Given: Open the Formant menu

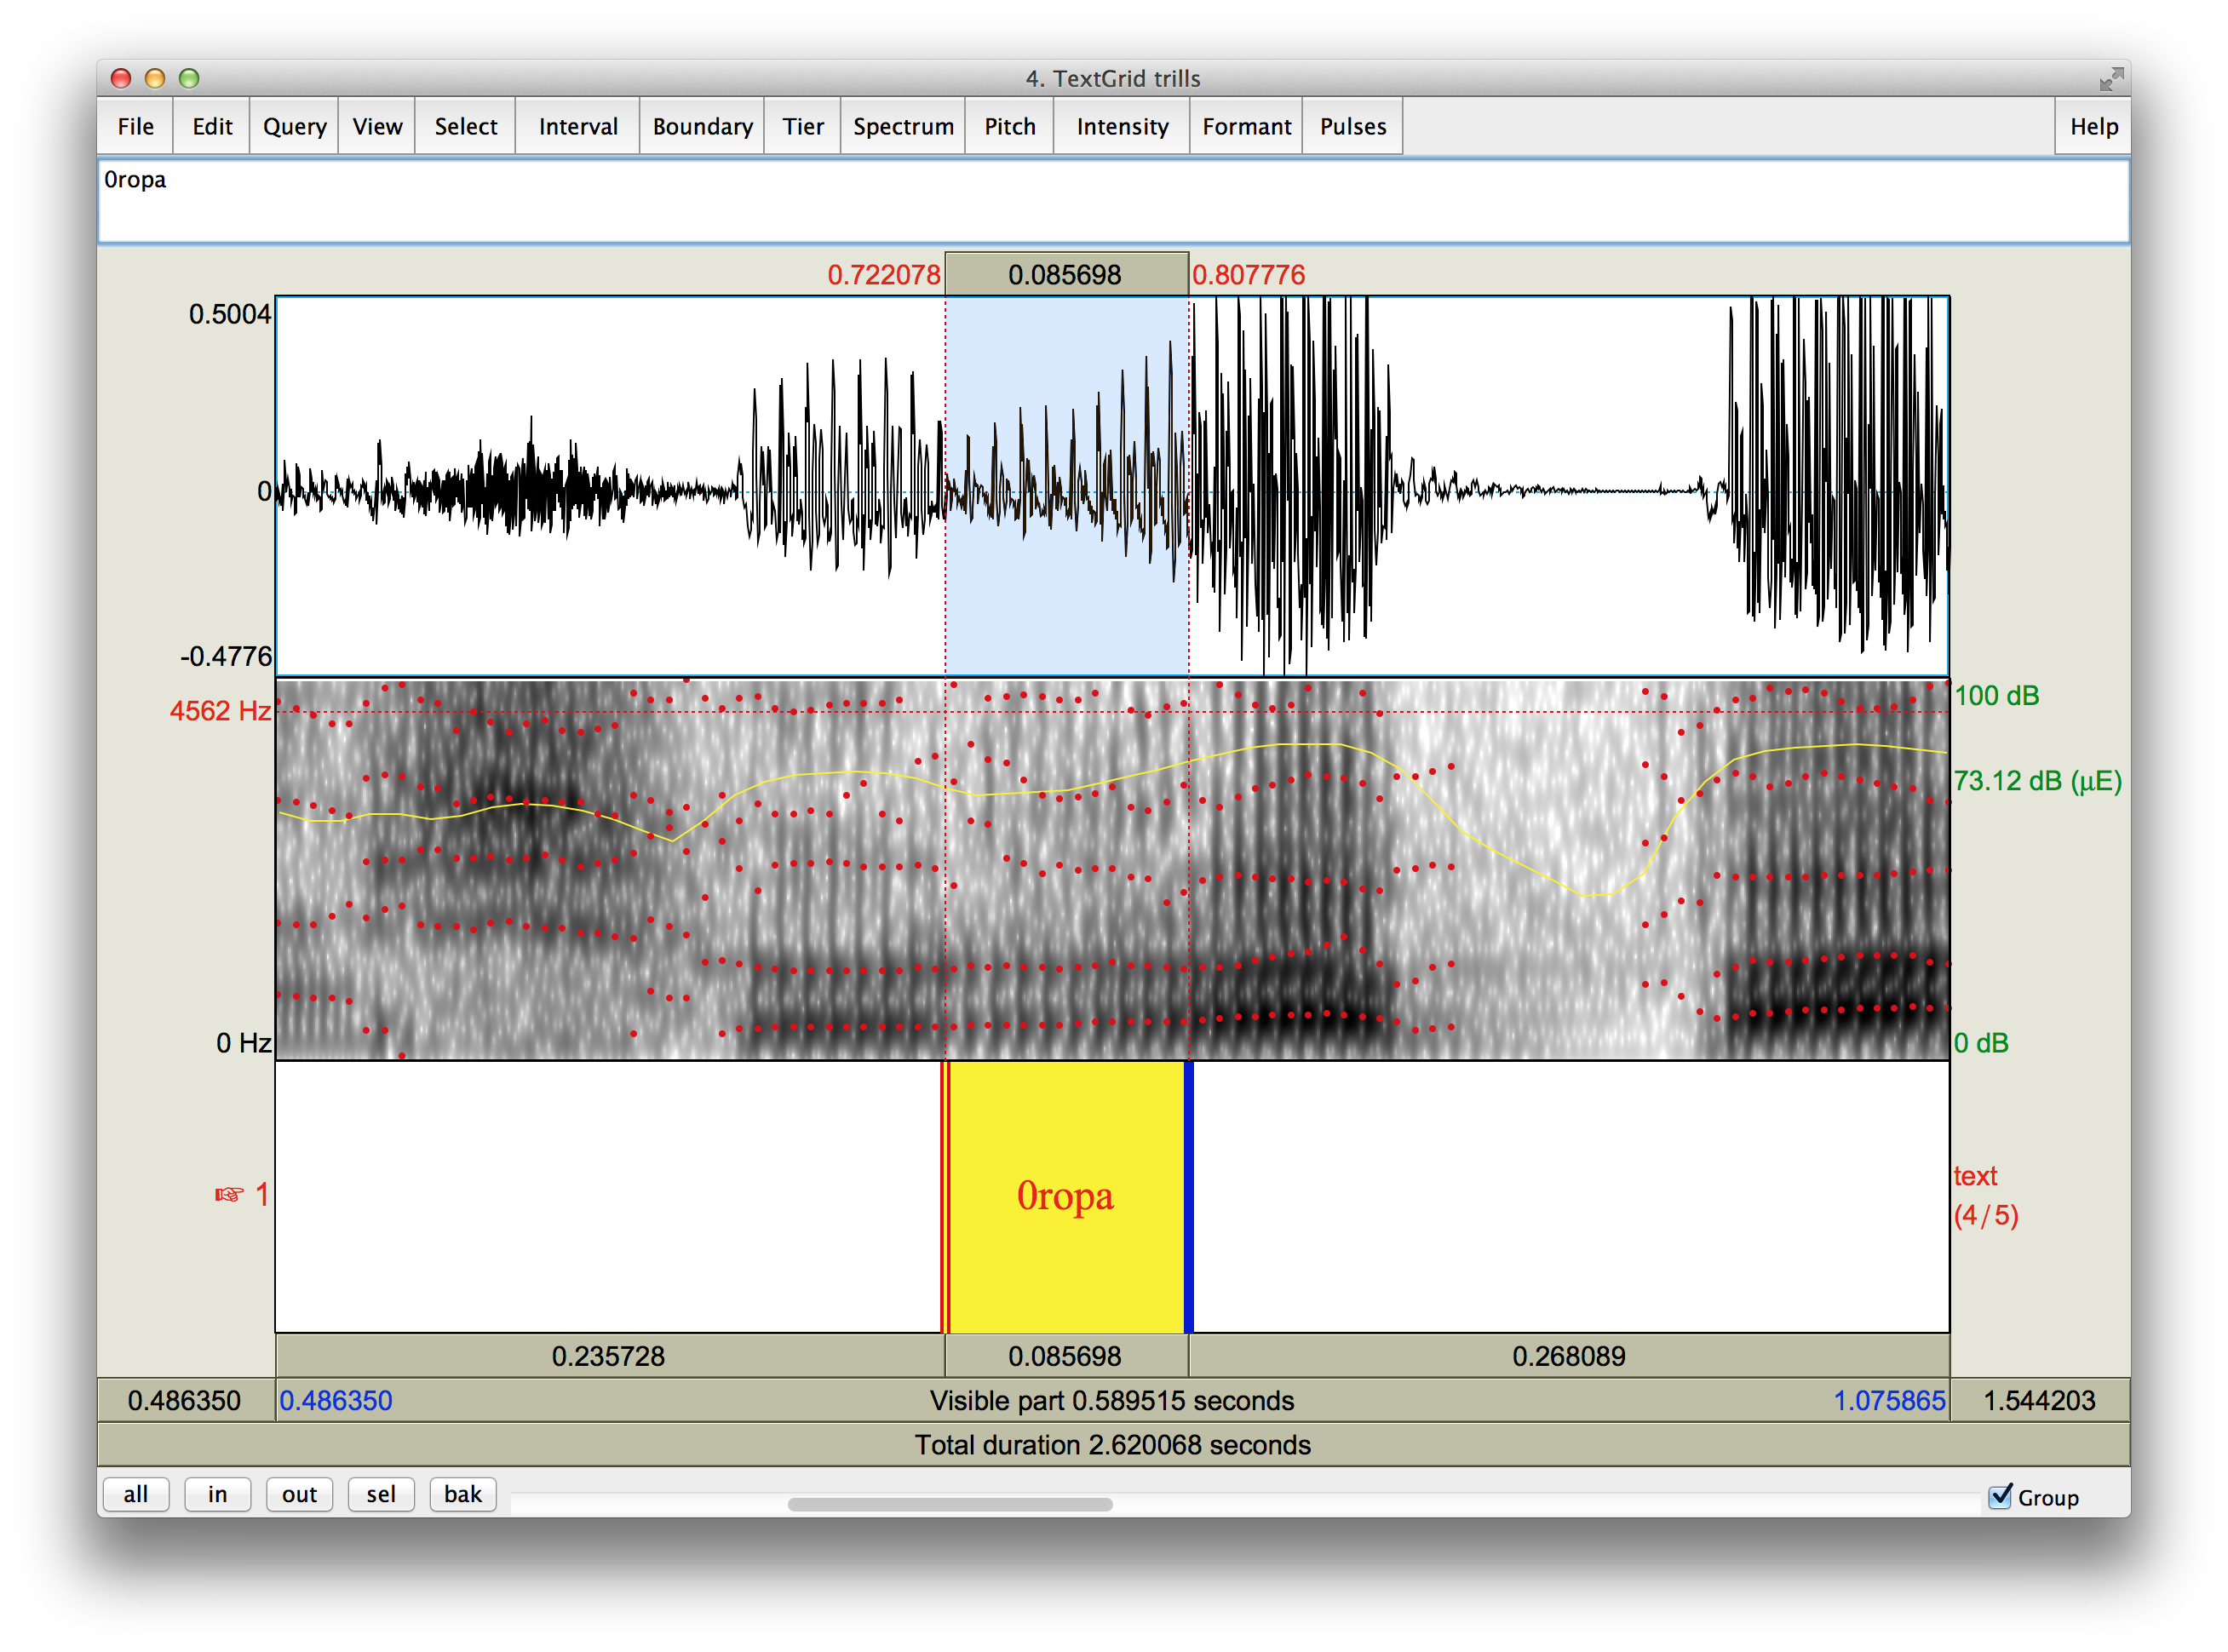Looking at the screenshot, I should click(1246, 127).
